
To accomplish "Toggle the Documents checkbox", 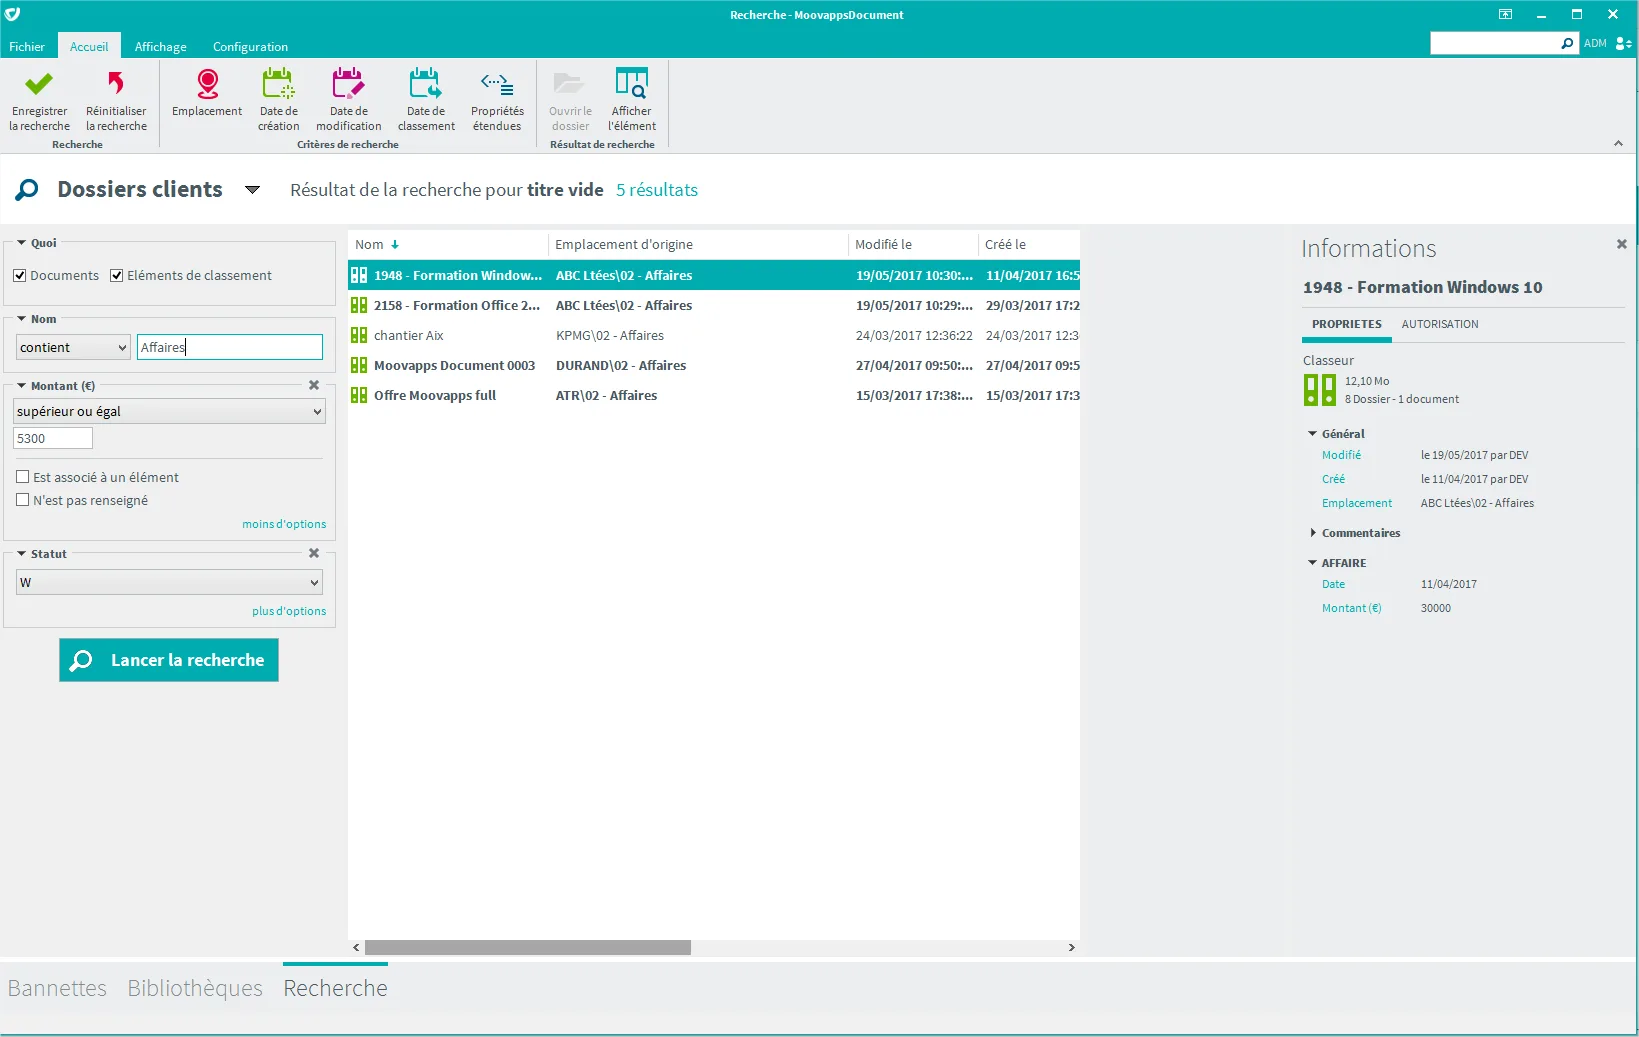I will (19, 276).
